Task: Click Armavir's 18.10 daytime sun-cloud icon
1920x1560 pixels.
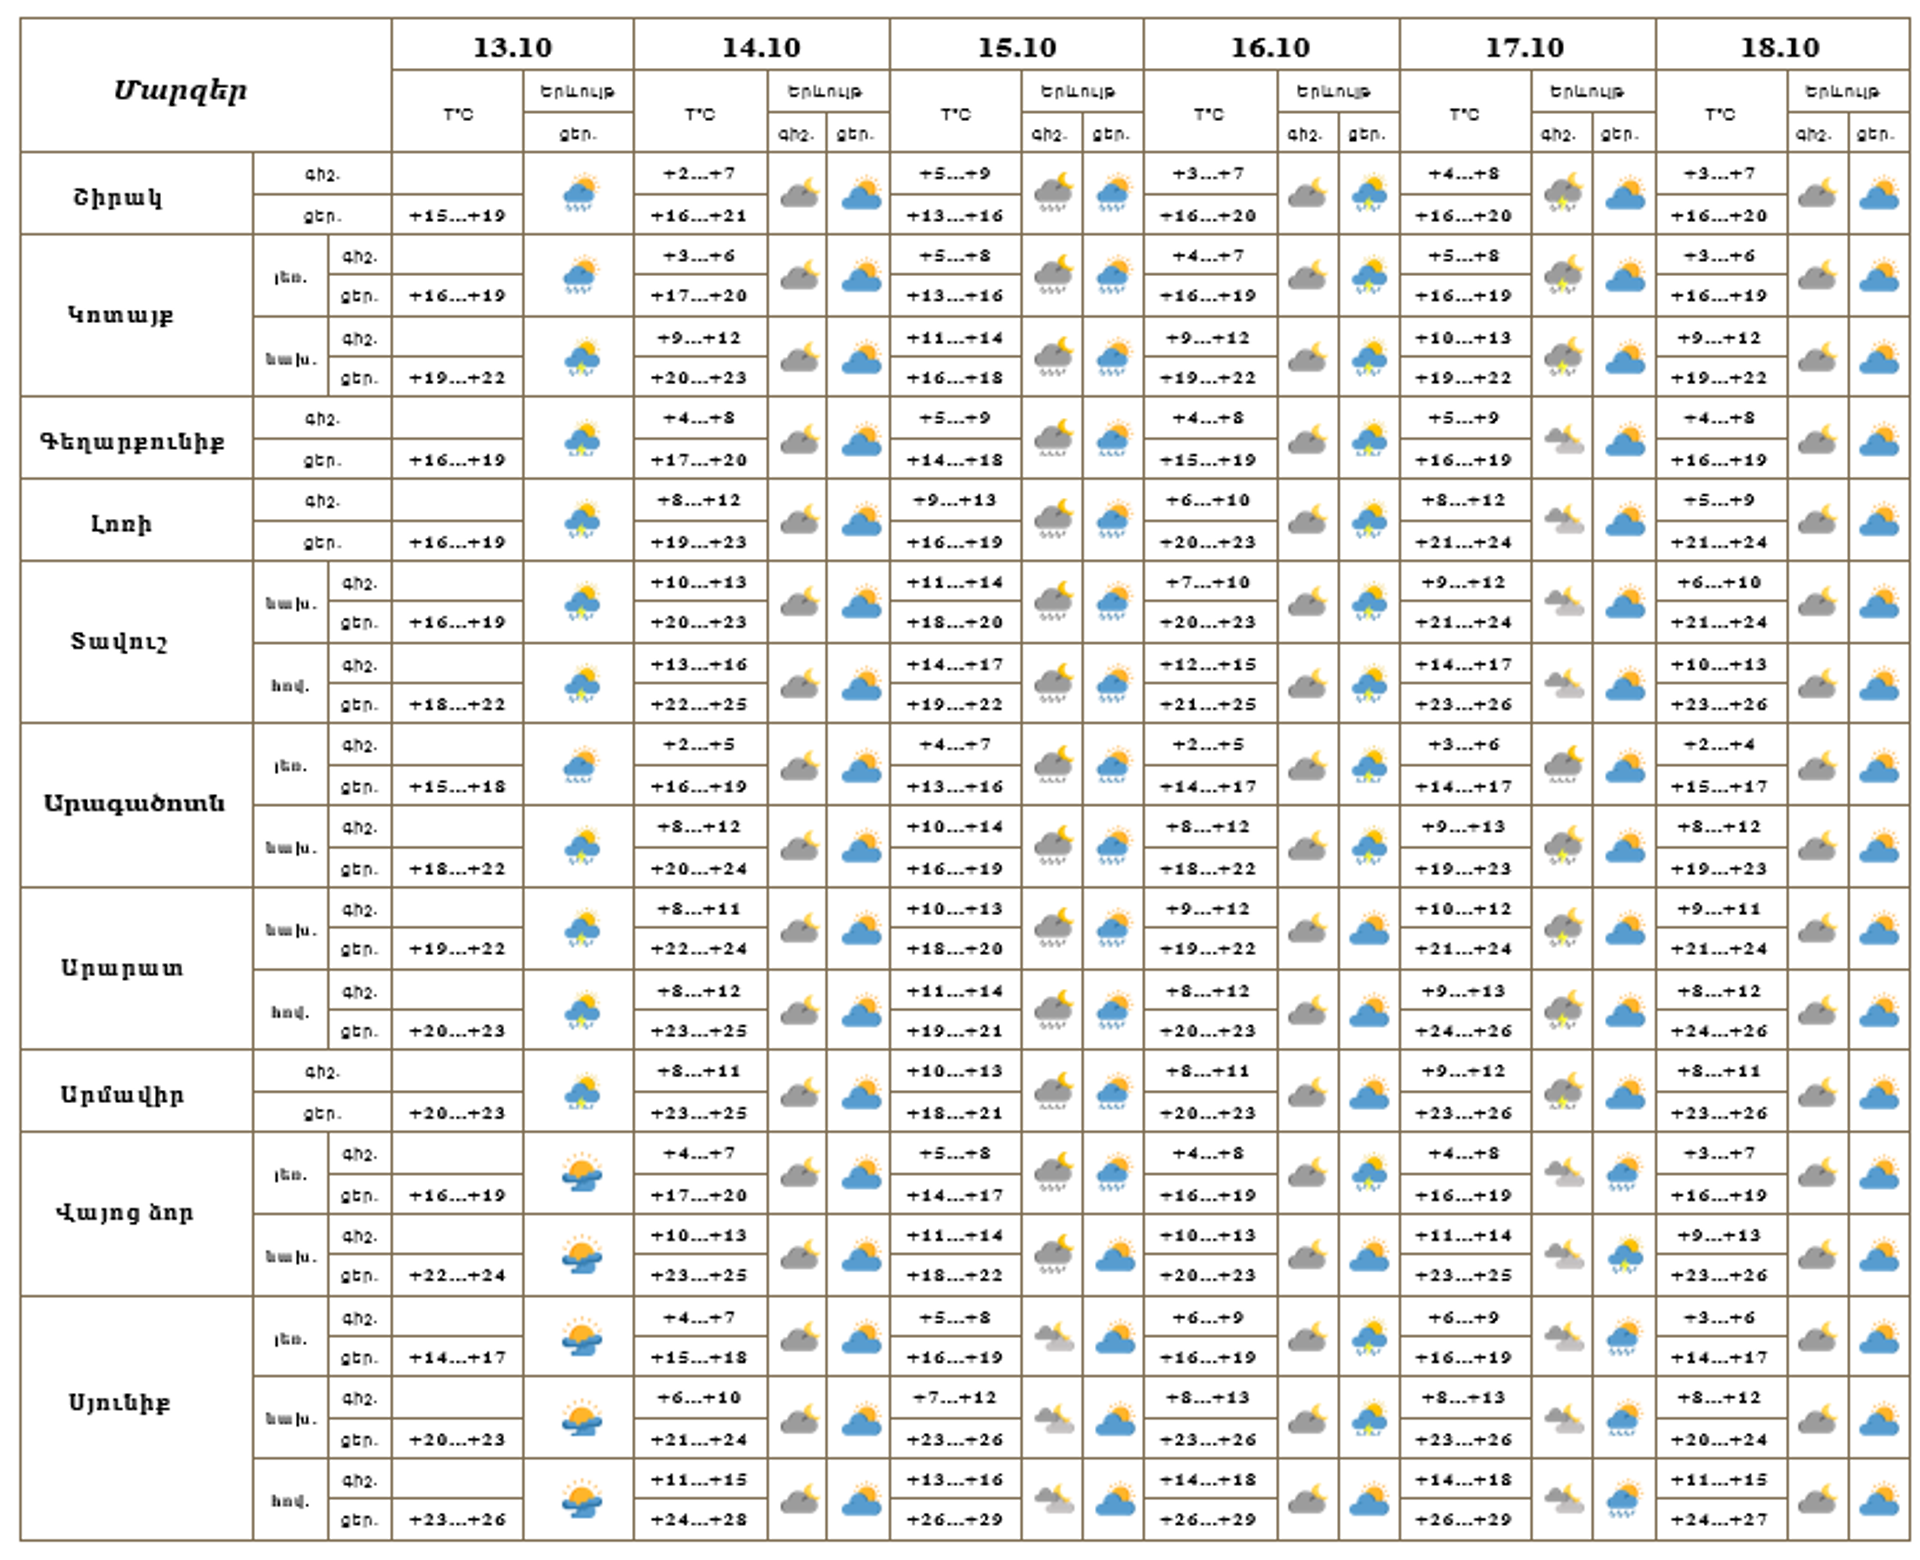Action: (x=1879, y=1092)
